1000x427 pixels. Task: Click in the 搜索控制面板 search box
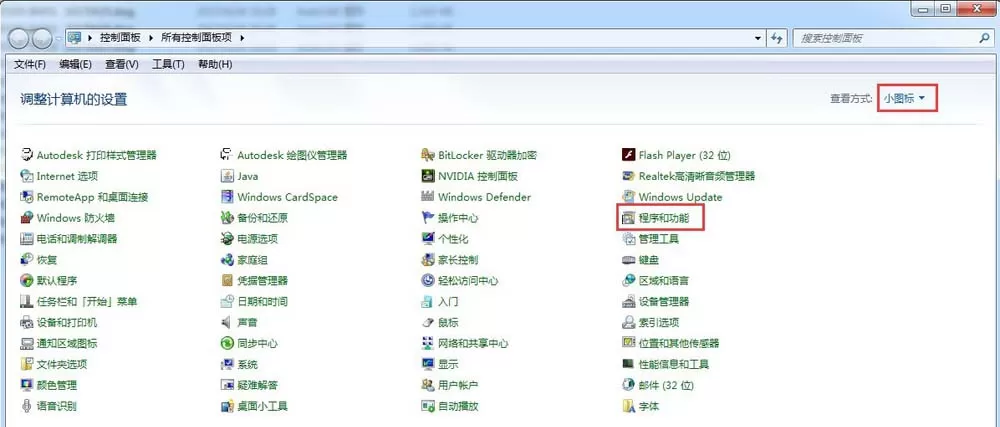pyautogui.click(x=883, y=38)
